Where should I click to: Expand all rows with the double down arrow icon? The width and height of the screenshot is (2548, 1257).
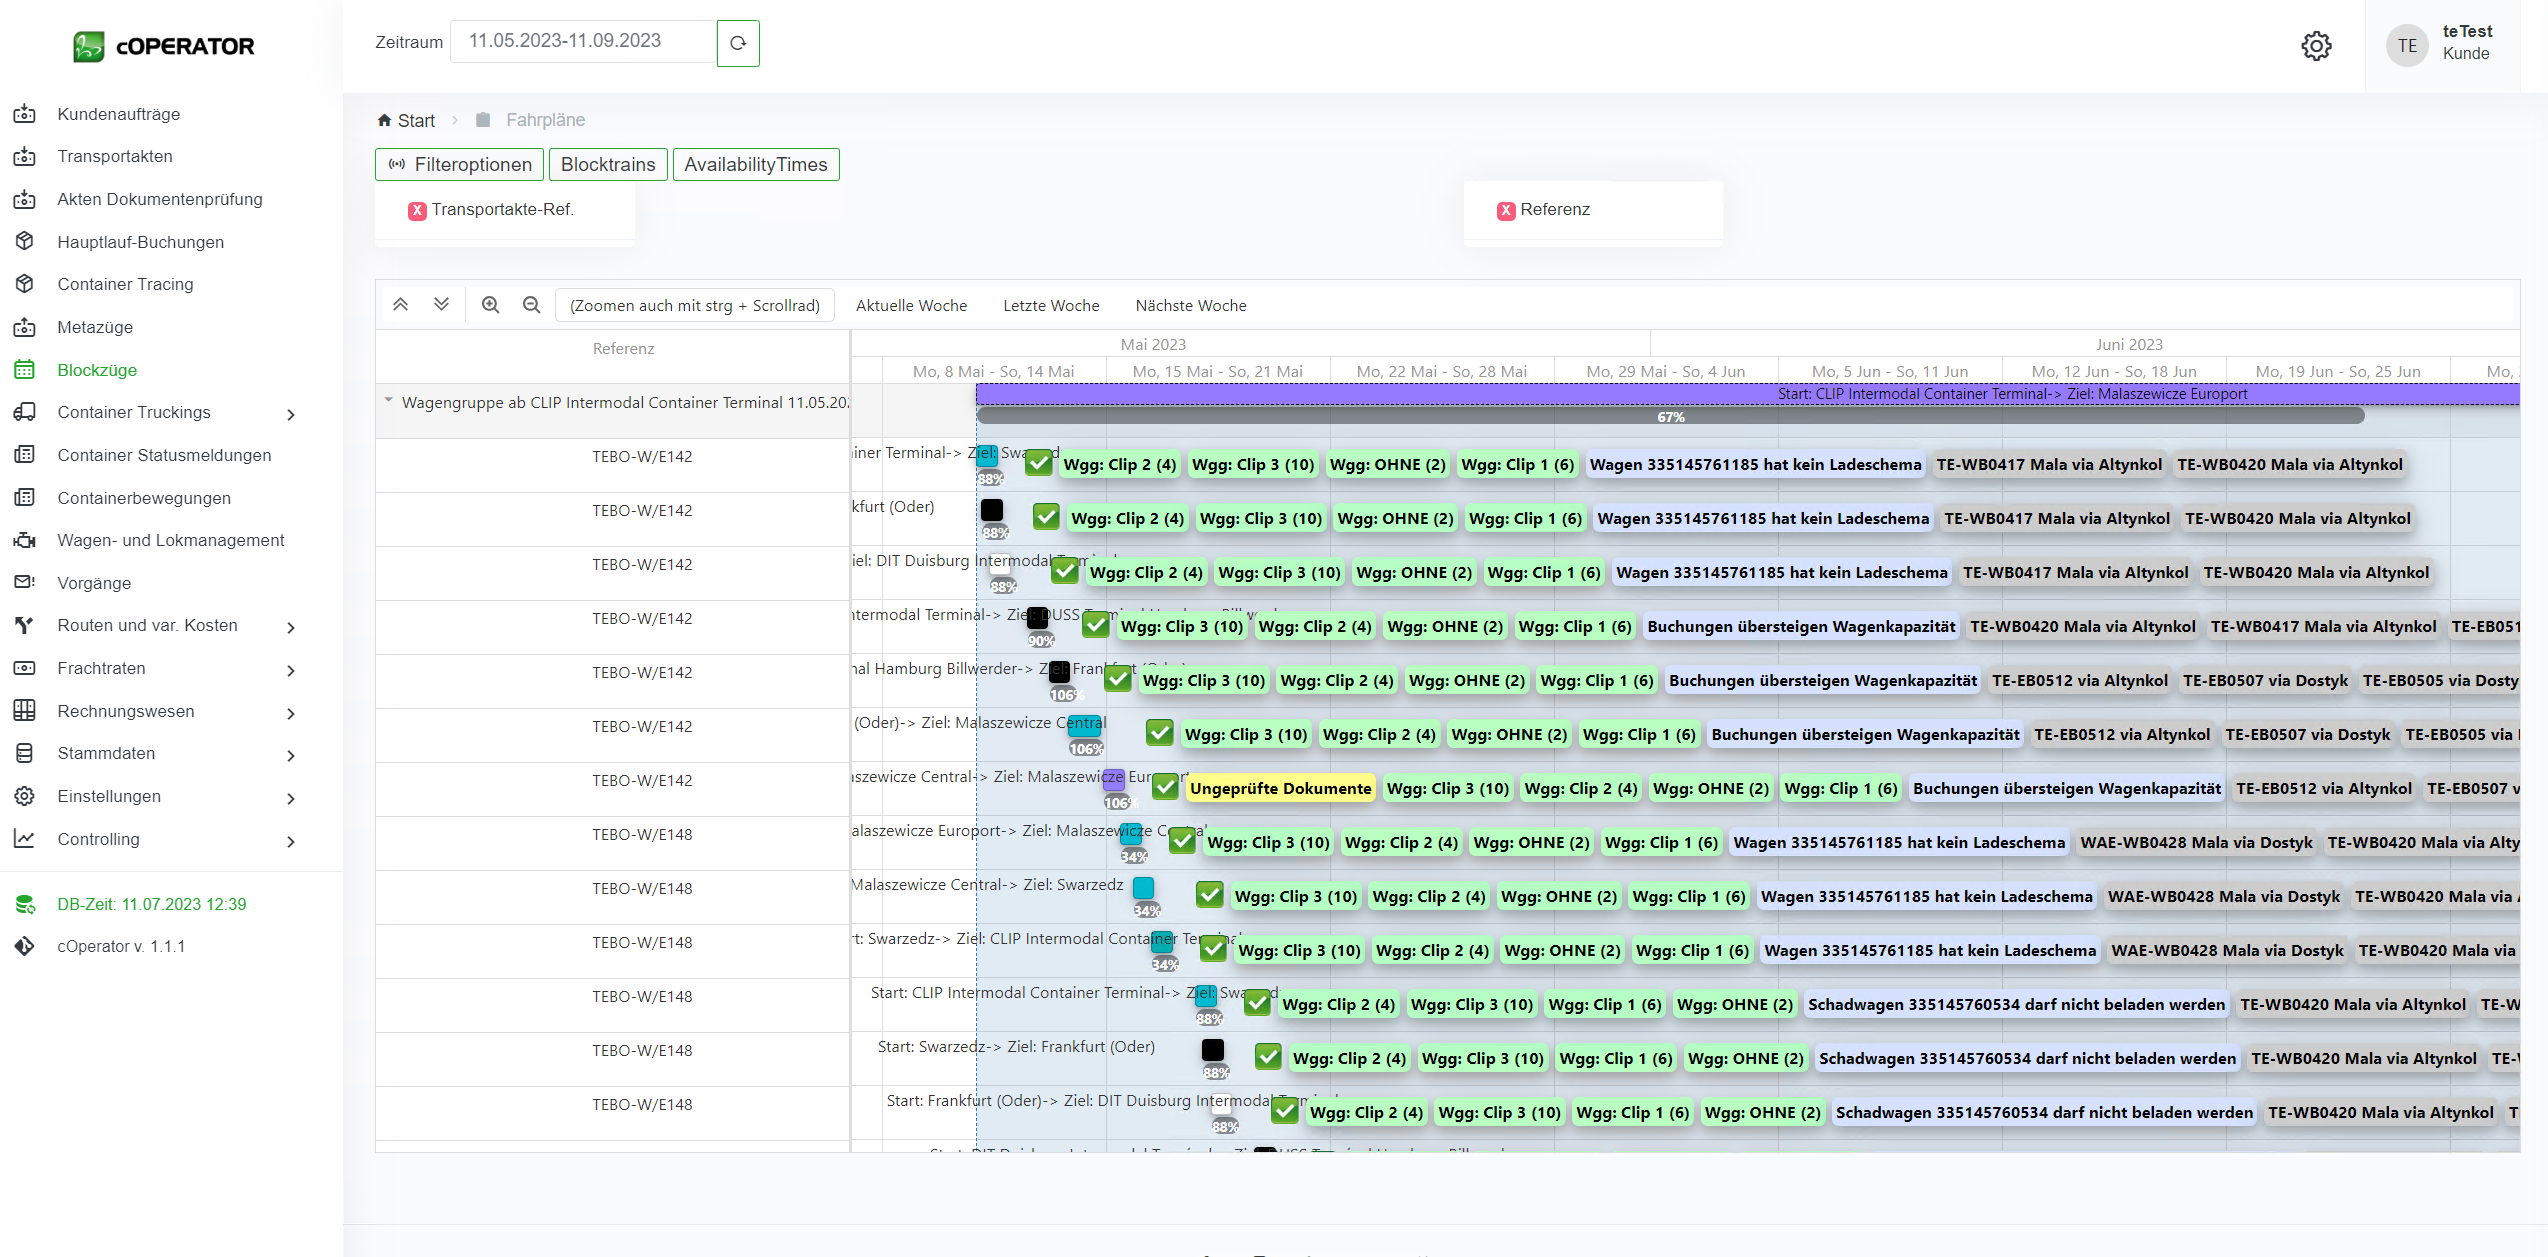pyautogui.click(x=441, y=305)
